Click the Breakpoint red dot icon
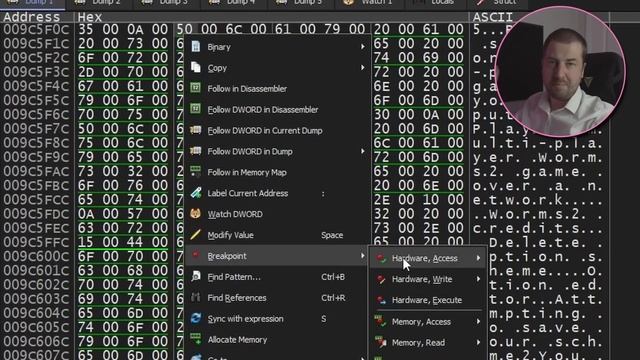 [x=196, y=255]
